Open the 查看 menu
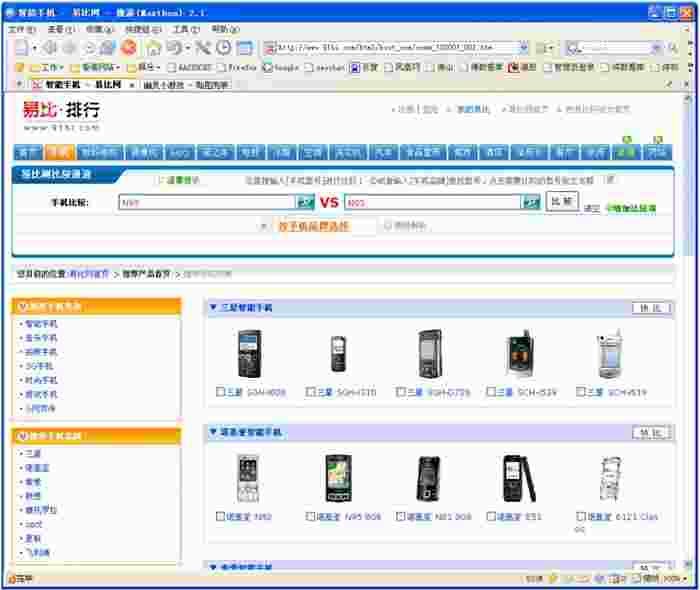Image resolution: width=700 pixels, height=590 pixels. tap(61, 29)
